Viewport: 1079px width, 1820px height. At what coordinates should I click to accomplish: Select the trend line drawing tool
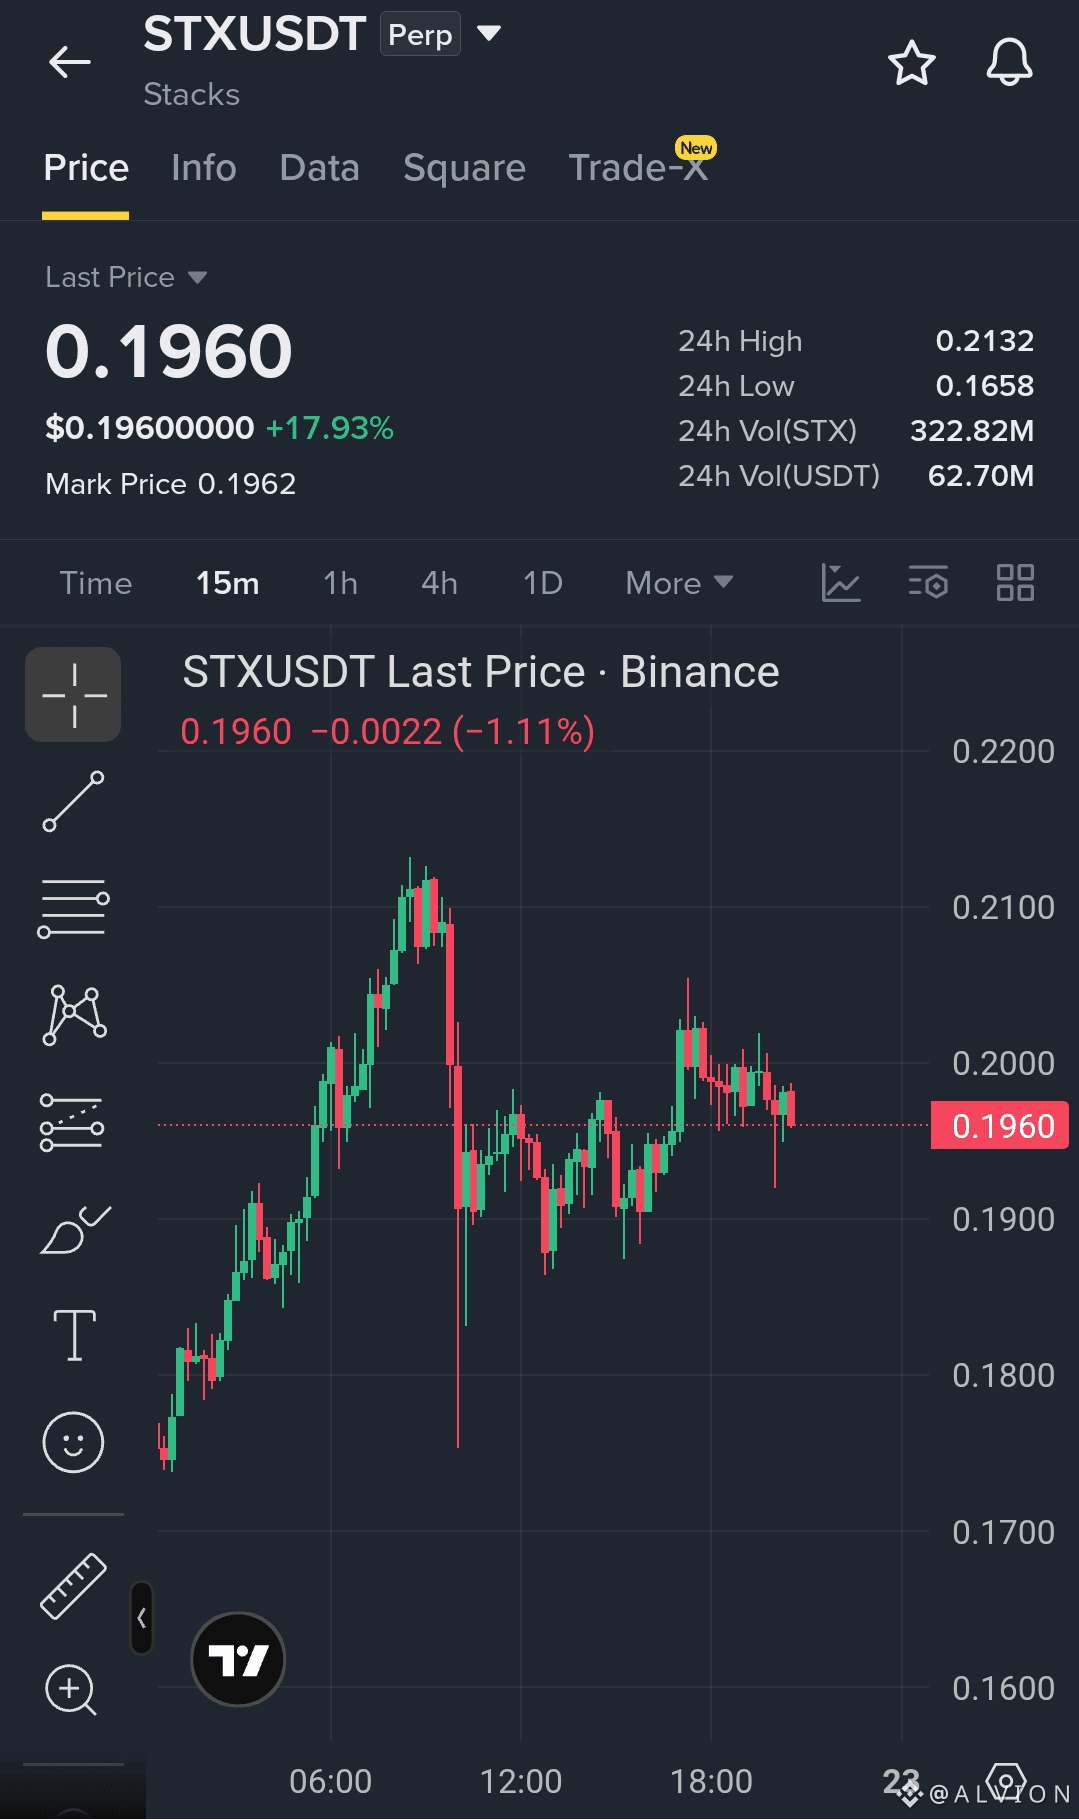point(73,801)
